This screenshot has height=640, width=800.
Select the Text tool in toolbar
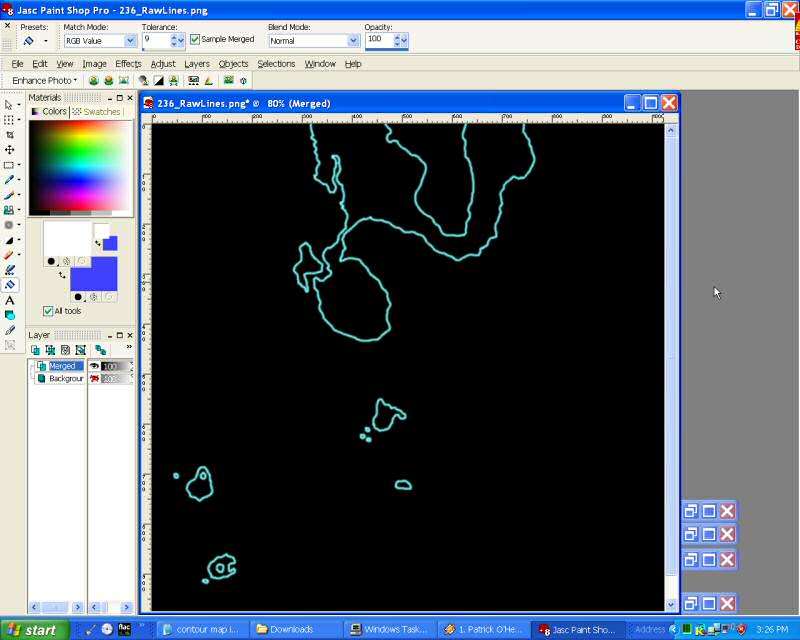pos(10,300)
